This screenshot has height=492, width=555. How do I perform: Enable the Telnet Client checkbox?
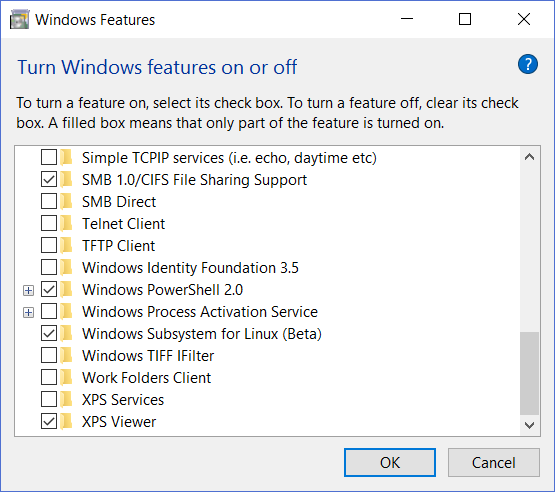[x=49, y=224]
